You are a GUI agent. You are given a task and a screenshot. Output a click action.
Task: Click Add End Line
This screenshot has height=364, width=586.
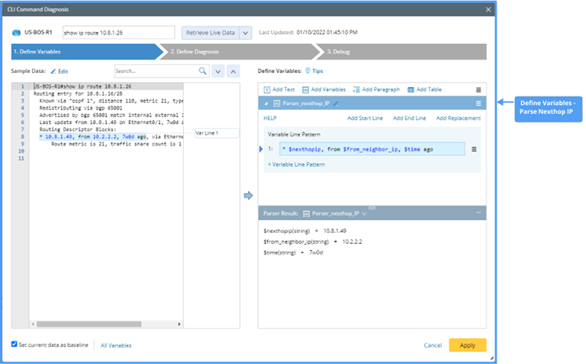[409, 118]
